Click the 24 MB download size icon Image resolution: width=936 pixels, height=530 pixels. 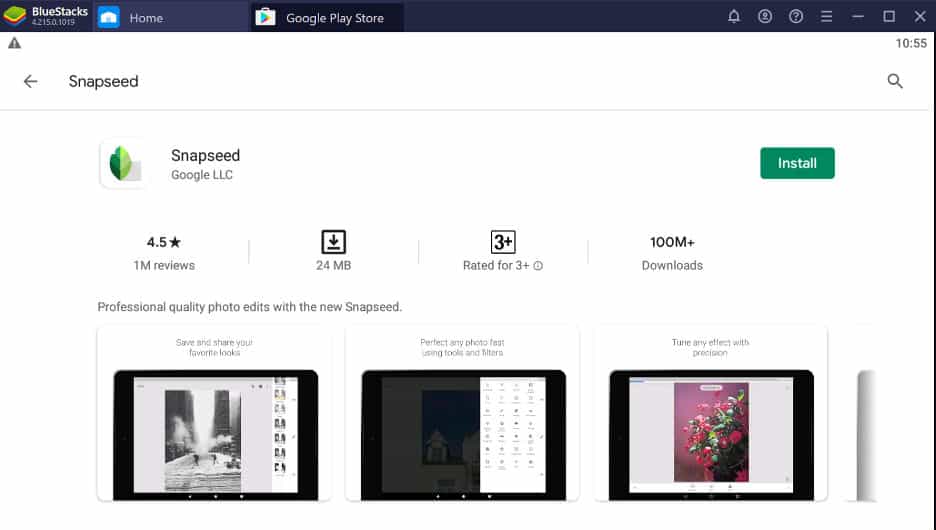point(333,242)
